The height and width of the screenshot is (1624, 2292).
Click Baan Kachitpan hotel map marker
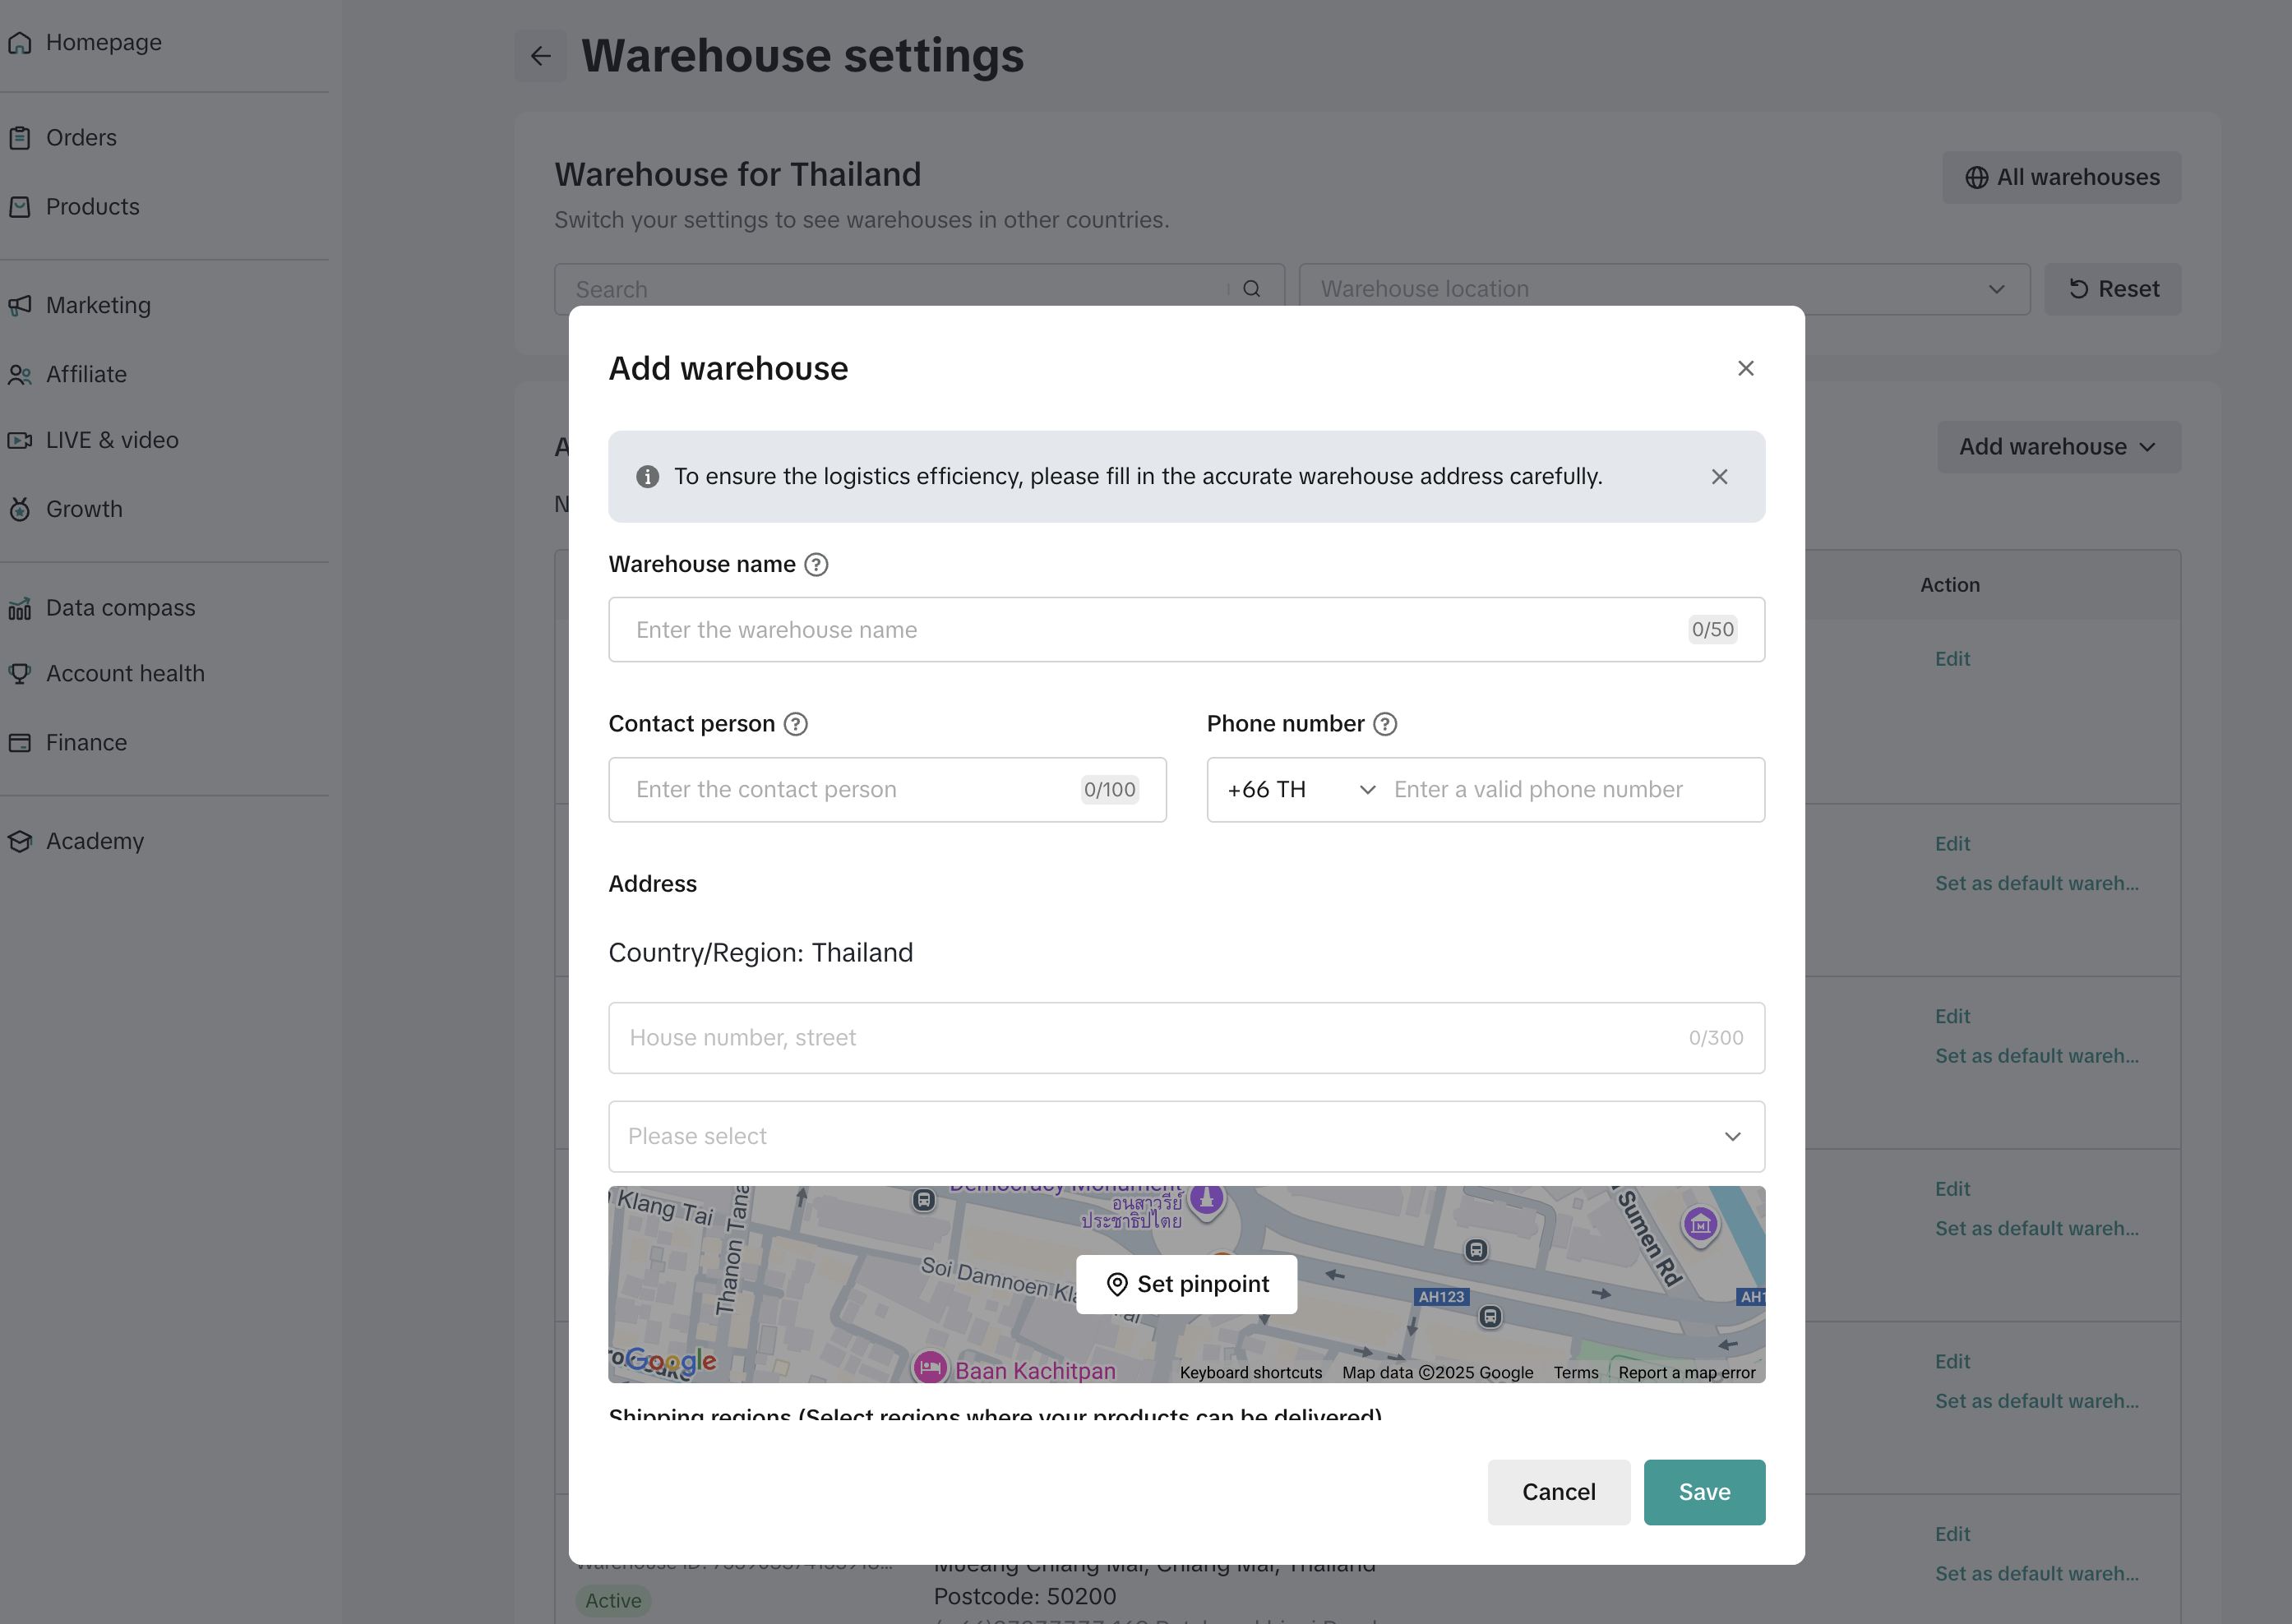tap(930, 1368)
